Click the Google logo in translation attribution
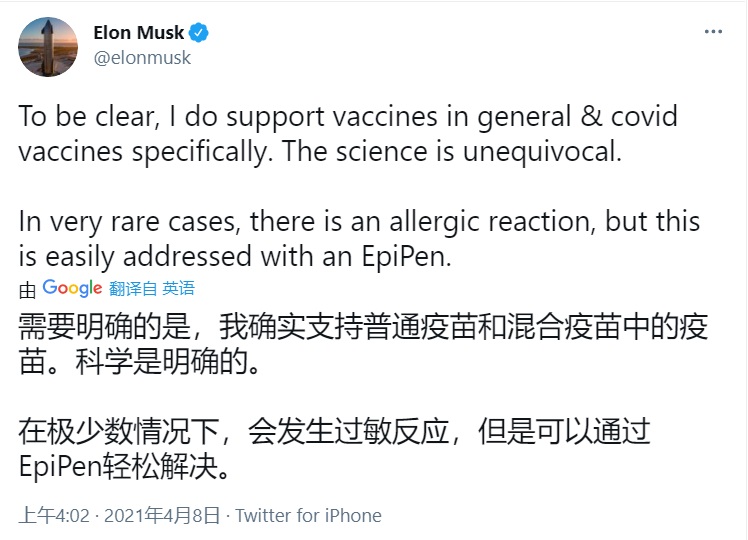748x540 pixels. point(72,289)
